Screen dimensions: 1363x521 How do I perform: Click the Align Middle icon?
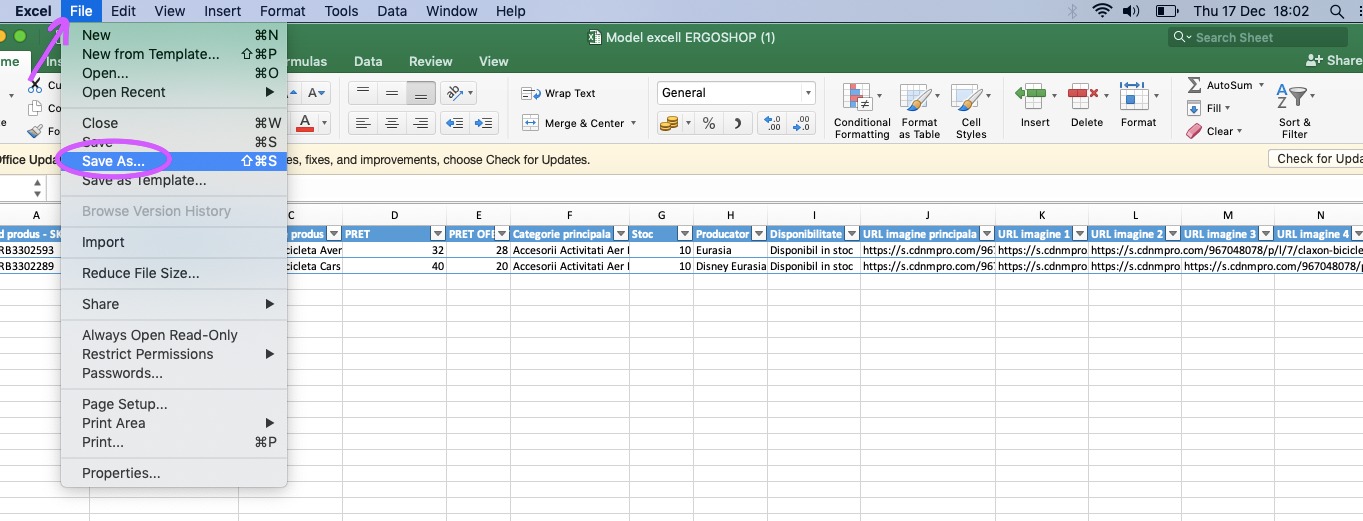pyautogui.click(x=392, y=93)
